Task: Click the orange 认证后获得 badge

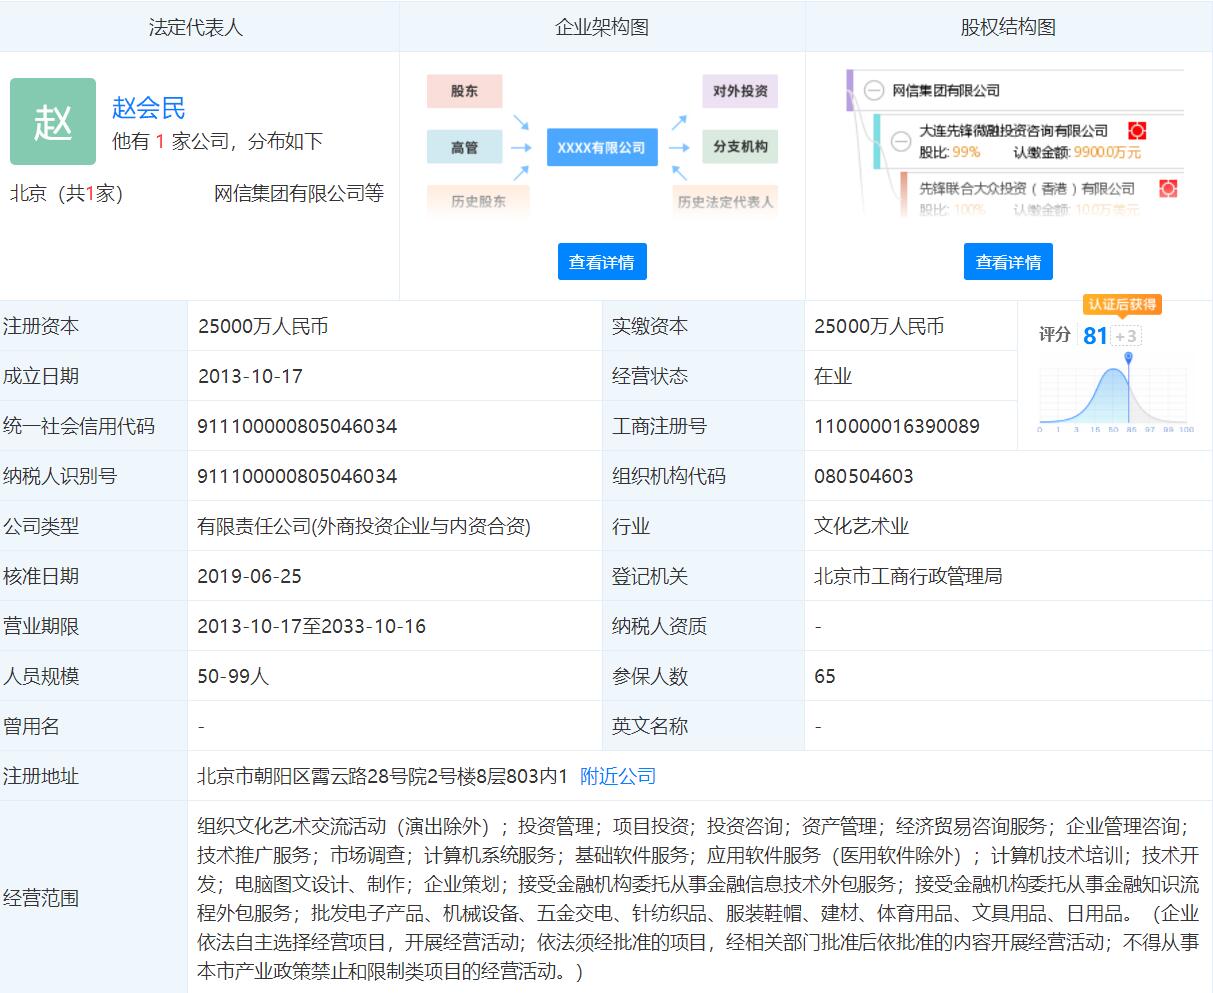Action: pyautogui.click(x=1122, y=305)
